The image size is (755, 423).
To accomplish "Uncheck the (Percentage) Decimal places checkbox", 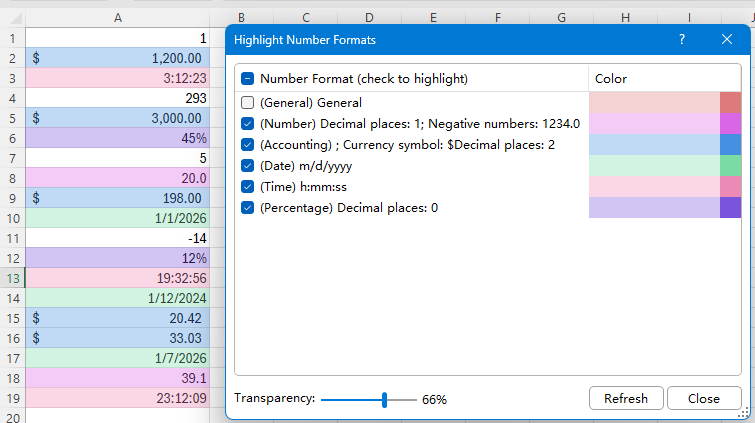I will pyautogui.click(x=247, y=208).
